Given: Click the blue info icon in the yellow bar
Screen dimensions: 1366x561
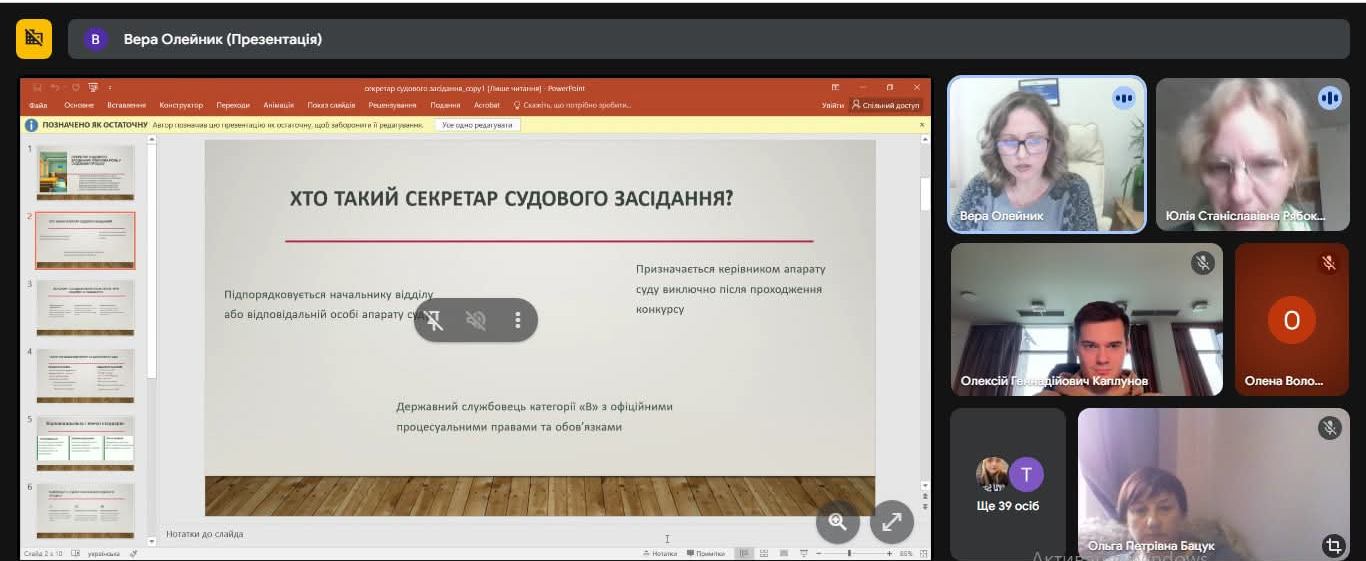Looking at the screenshot, I should [32, 125].
